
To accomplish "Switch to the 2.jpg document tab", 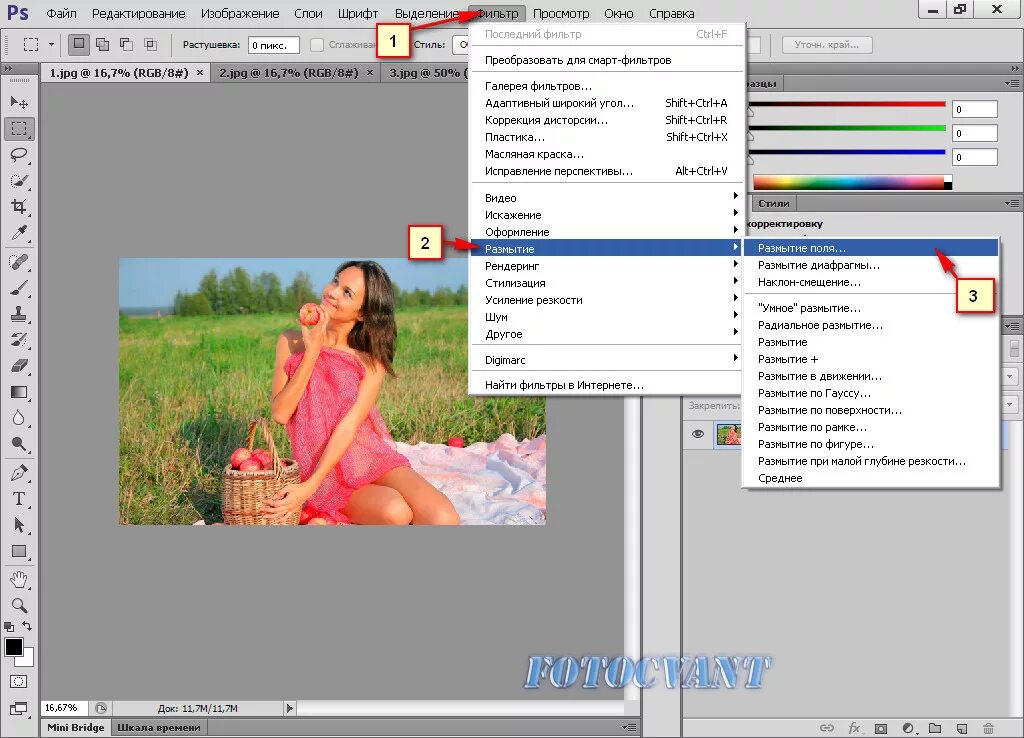I will click(295, 73).
